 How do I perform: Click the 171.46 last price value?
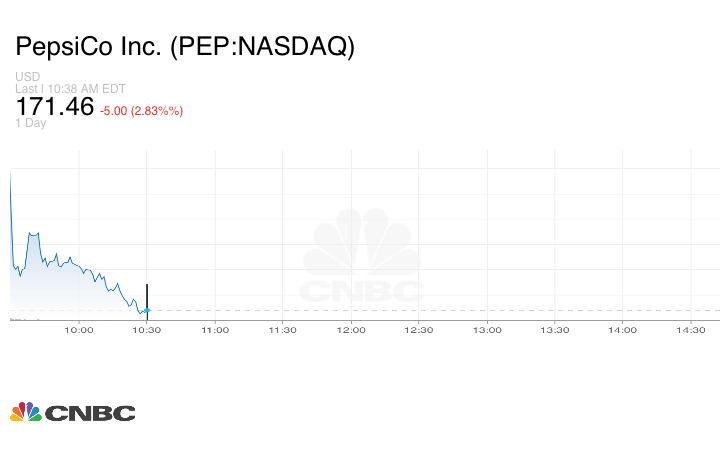pyautogui.click(x=55, y=106)
